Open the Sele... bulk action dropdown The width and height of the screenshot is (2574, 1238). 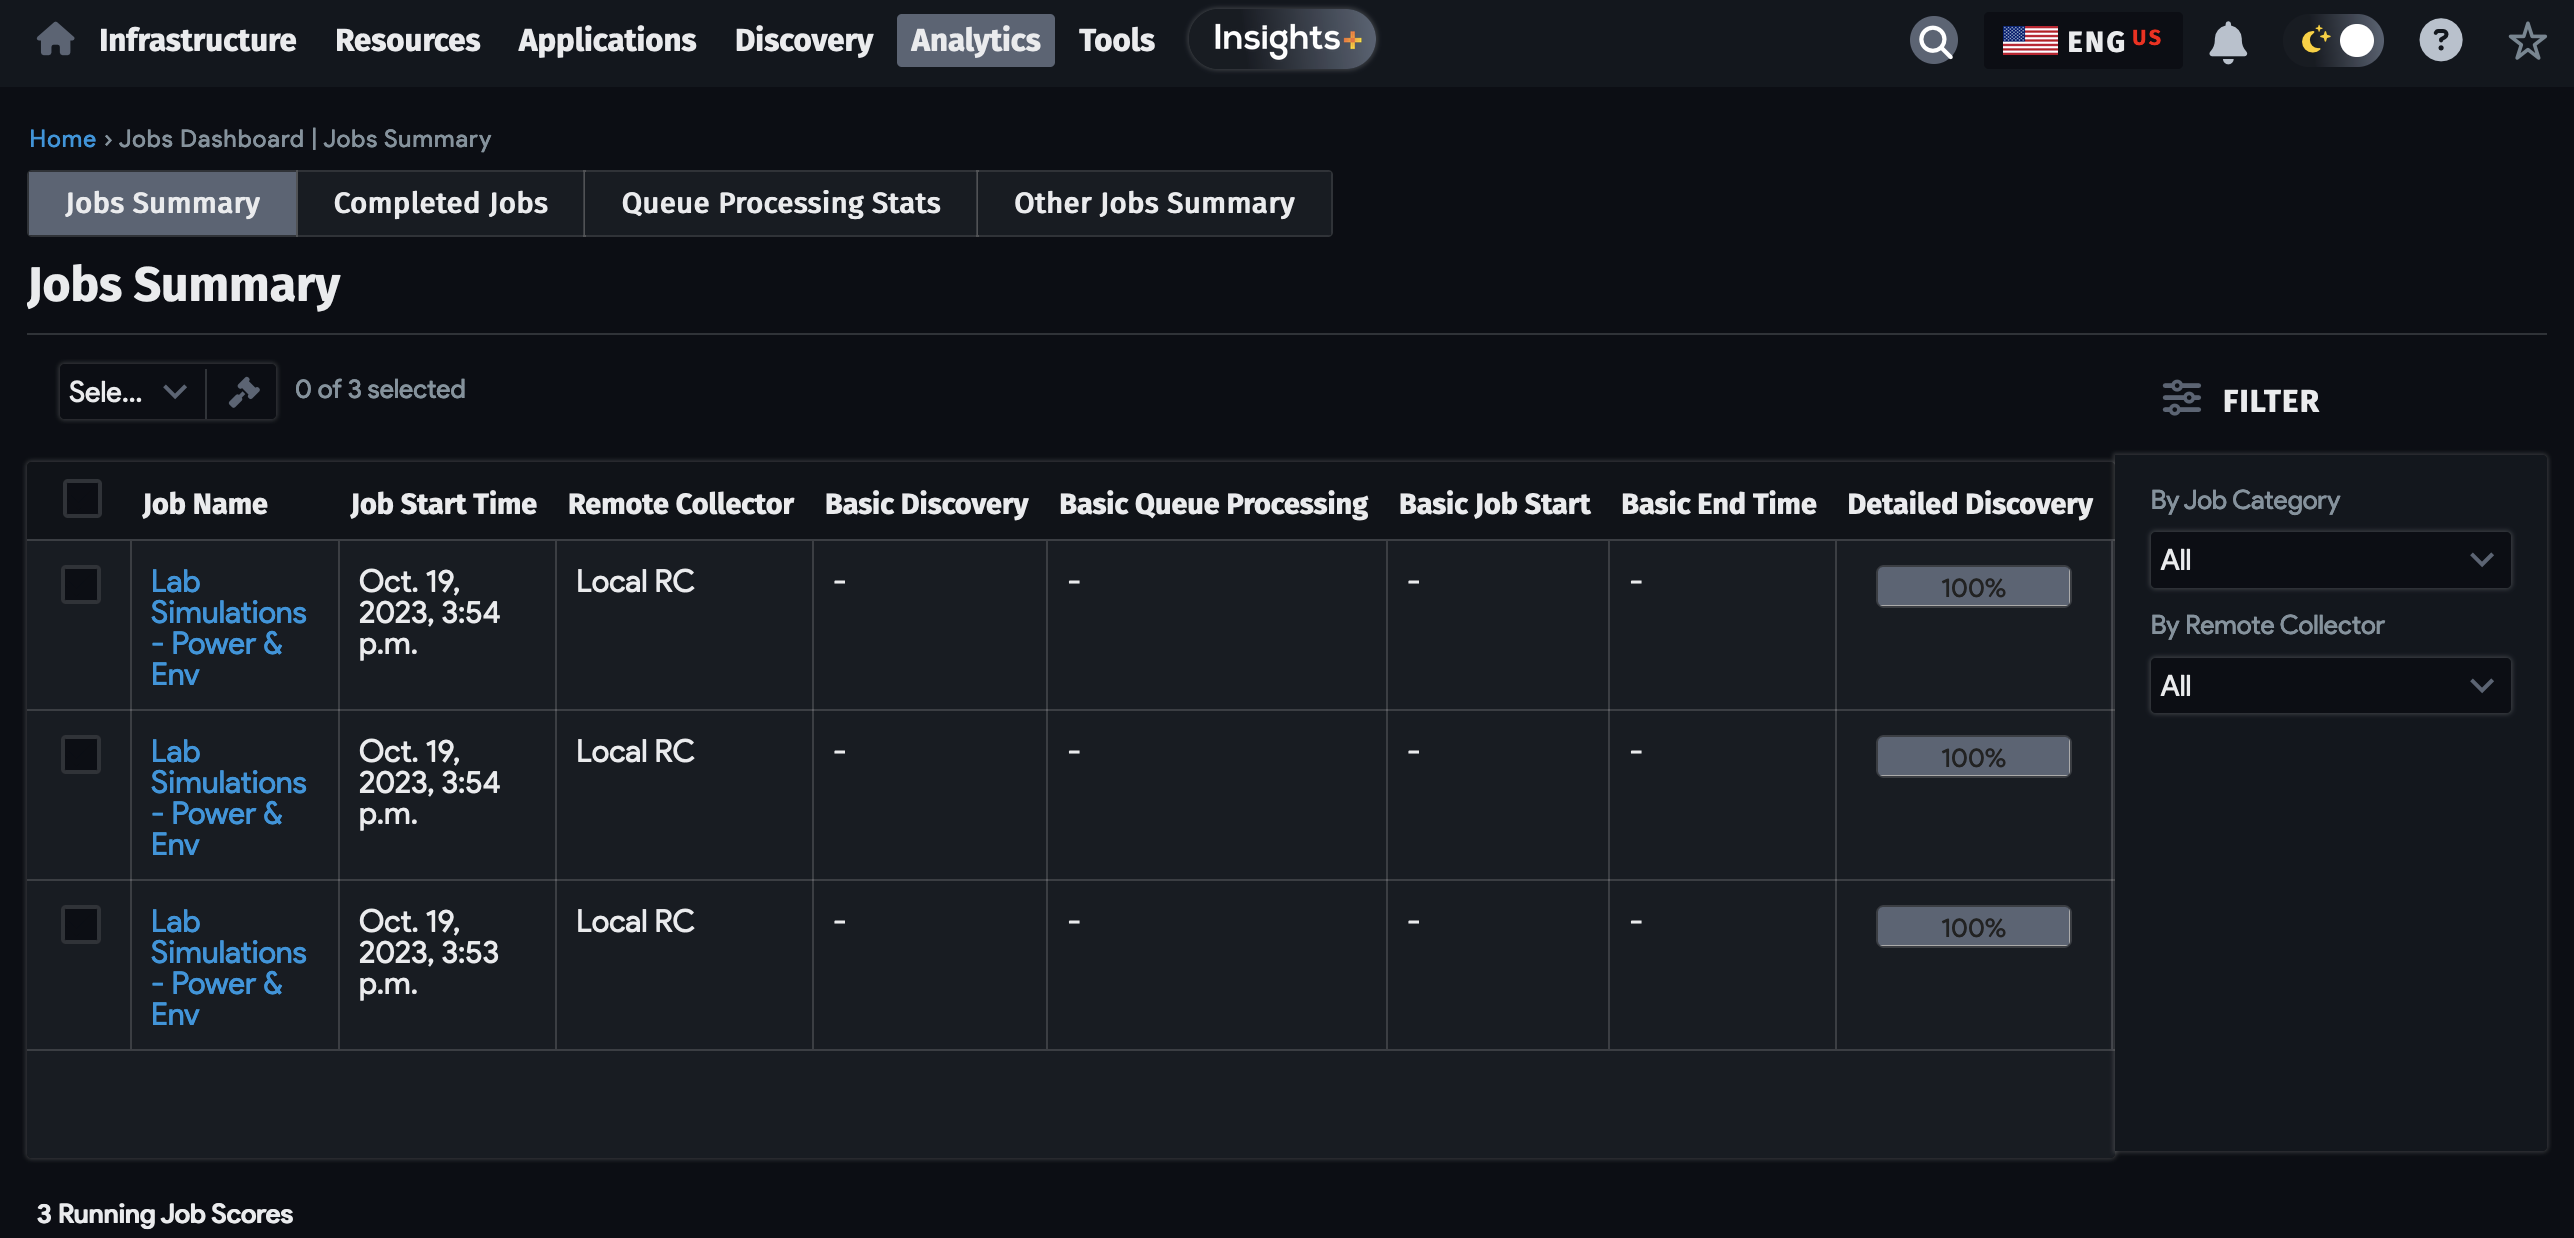pos(131,391)
